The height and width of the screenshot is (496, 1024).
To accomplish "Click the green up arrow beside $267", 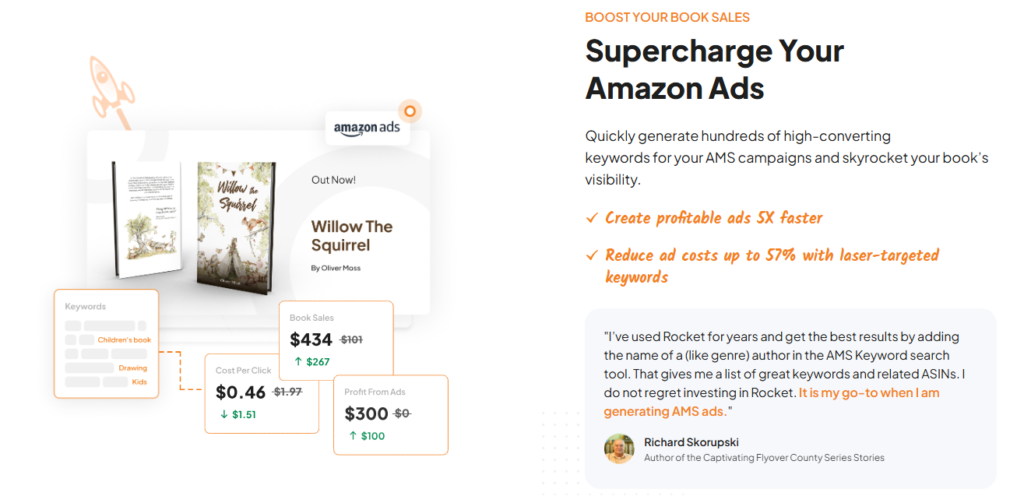I will [x=298, y=361].
